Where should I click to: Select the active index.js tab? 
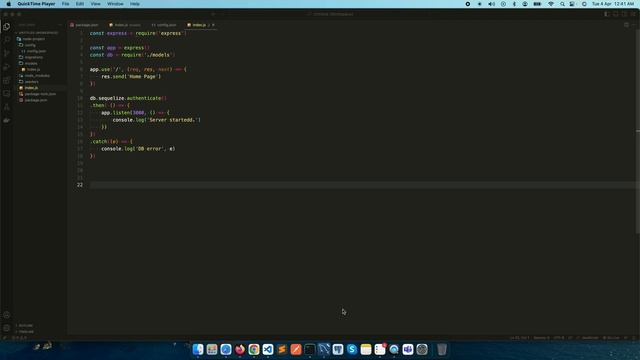199,25
